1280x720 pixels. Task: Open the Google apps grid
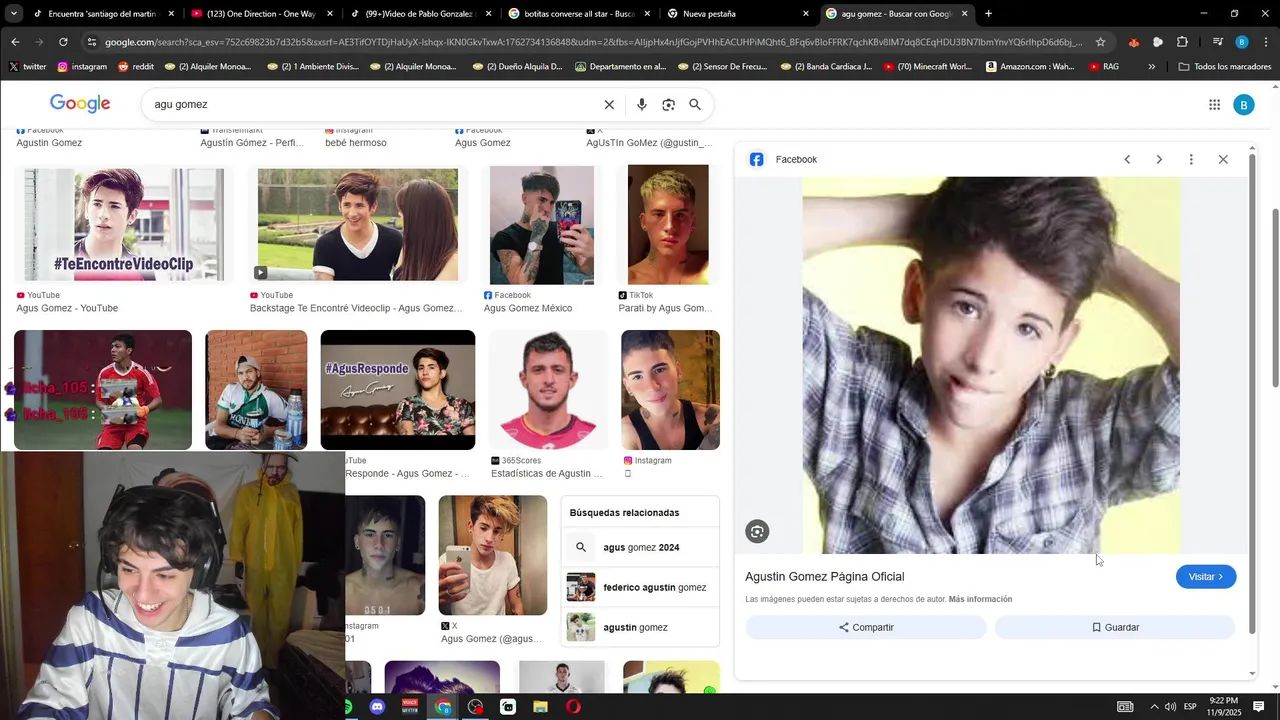pyautogui.click(x=1214, y=105)
